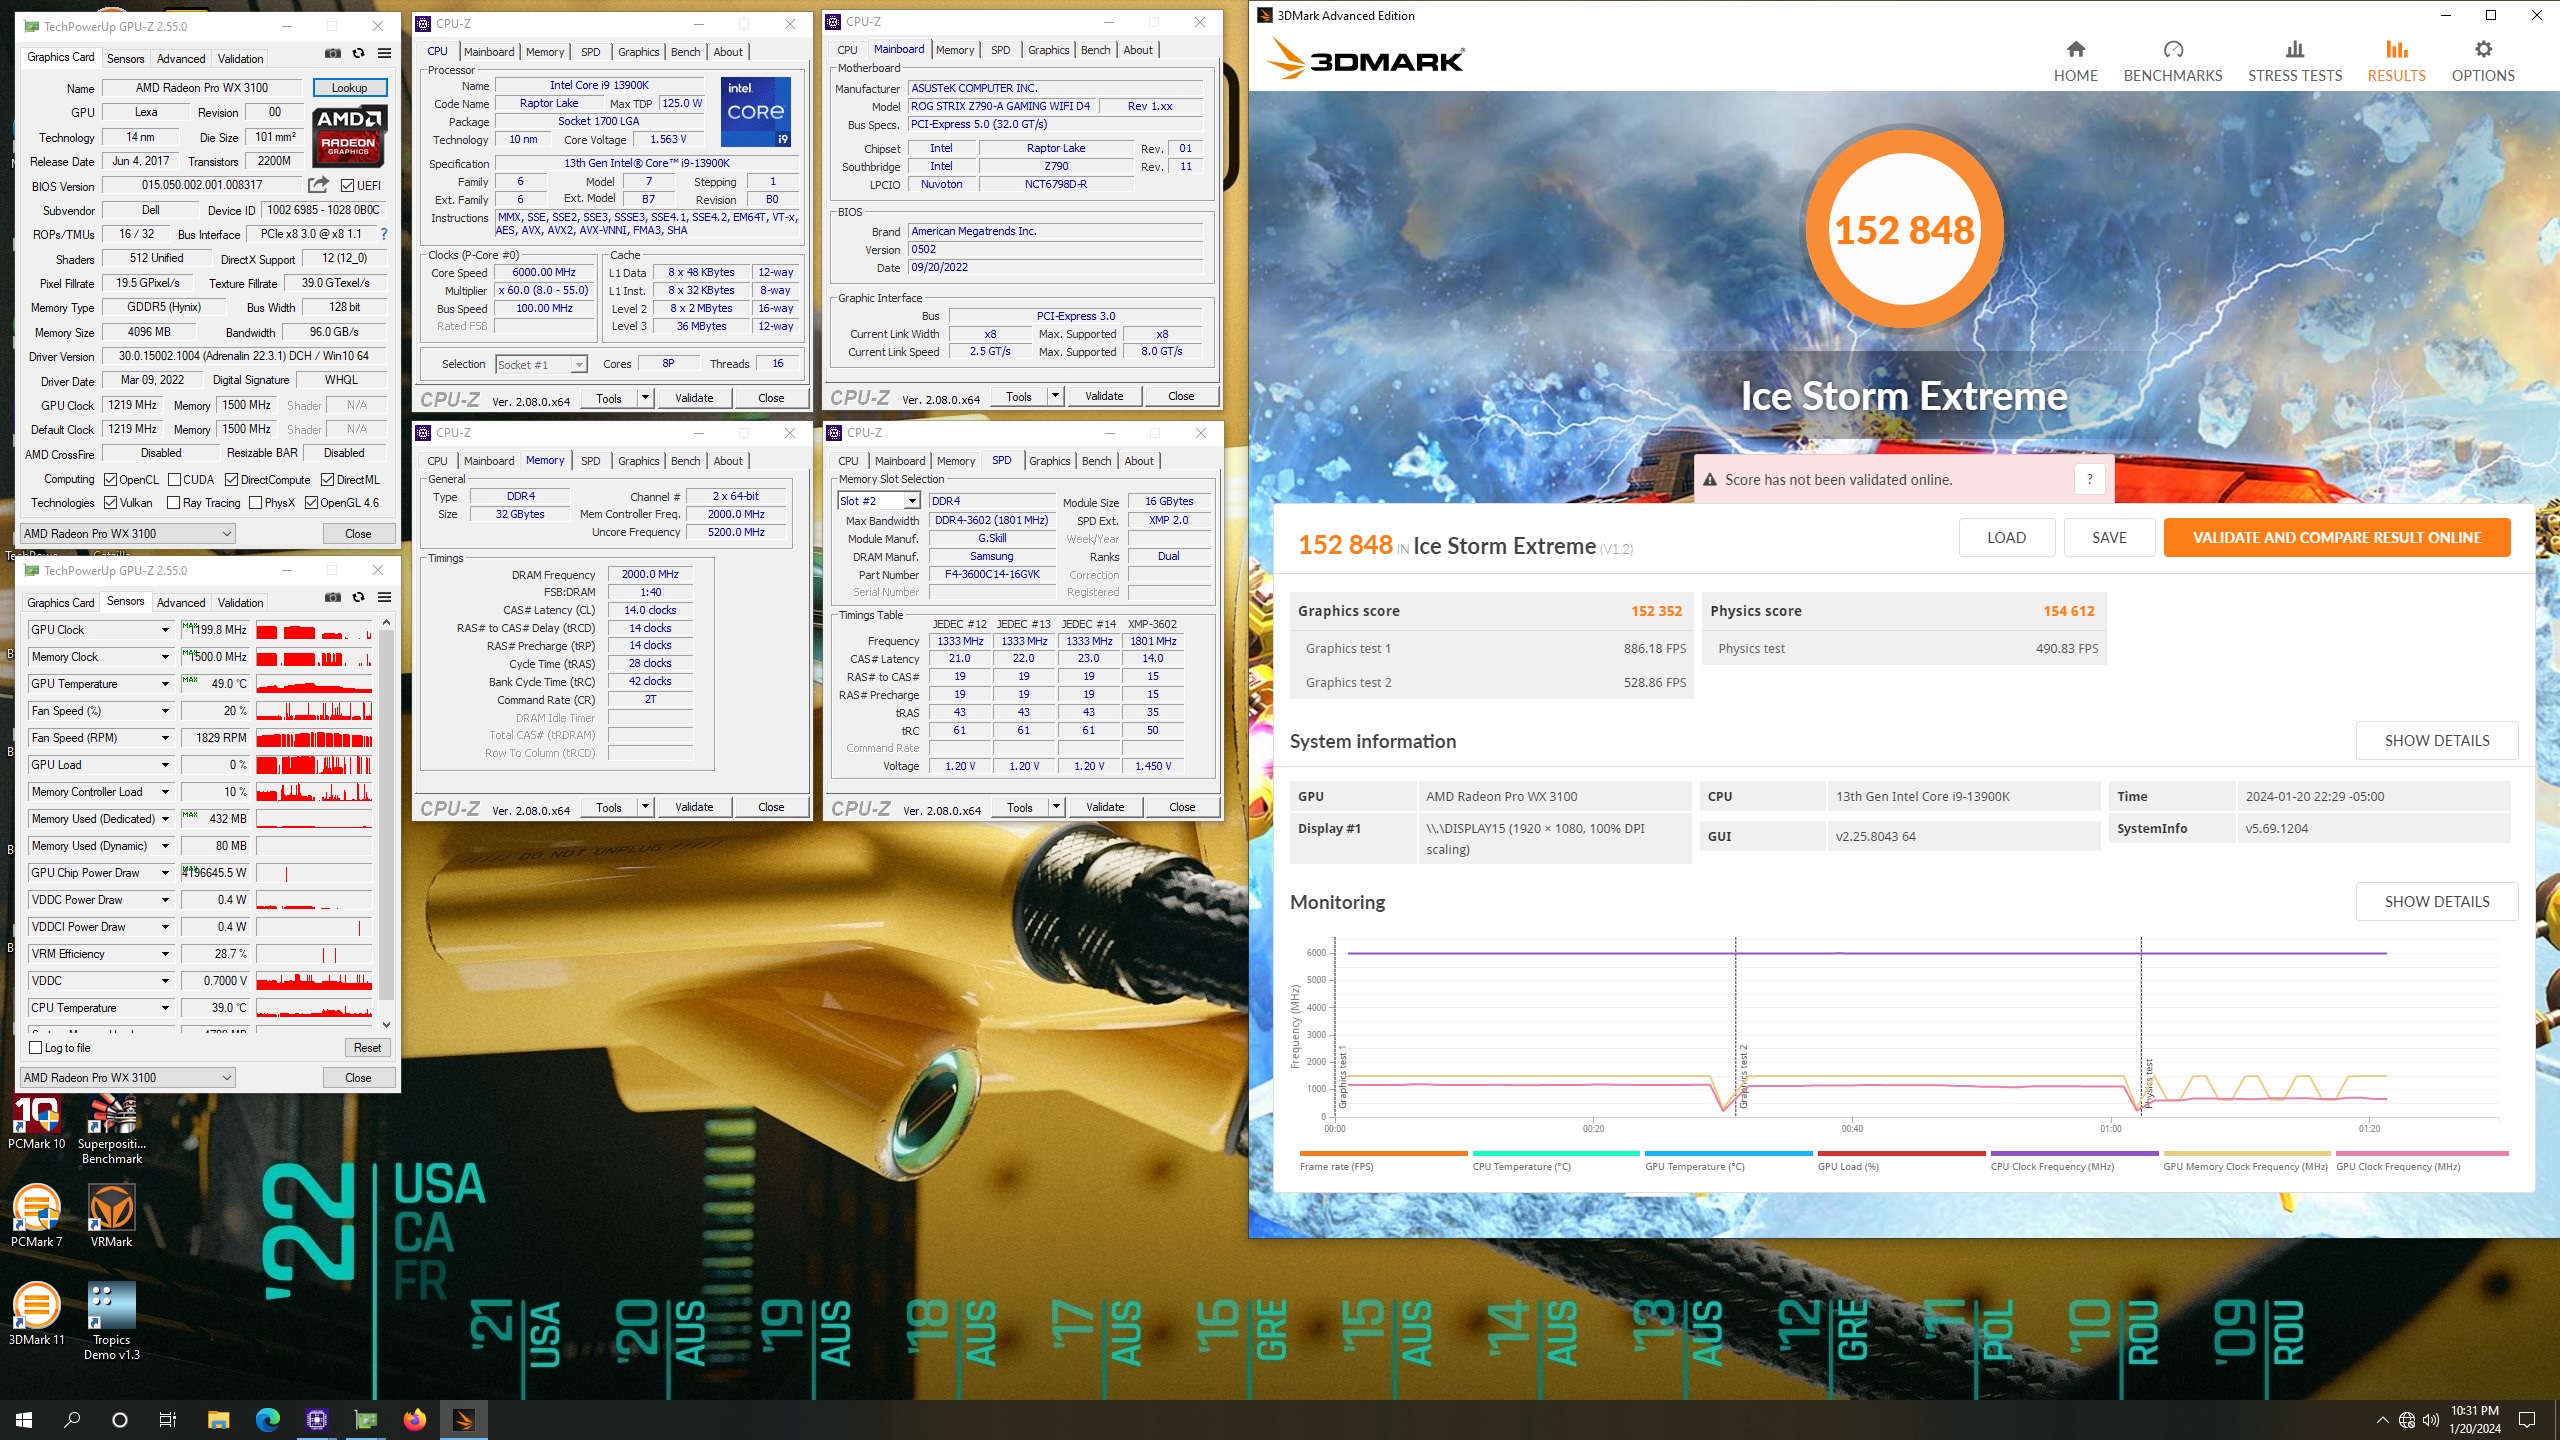
Task: Open the 3DMark OPTIONS gear icon
Action: coord(2483,49)
